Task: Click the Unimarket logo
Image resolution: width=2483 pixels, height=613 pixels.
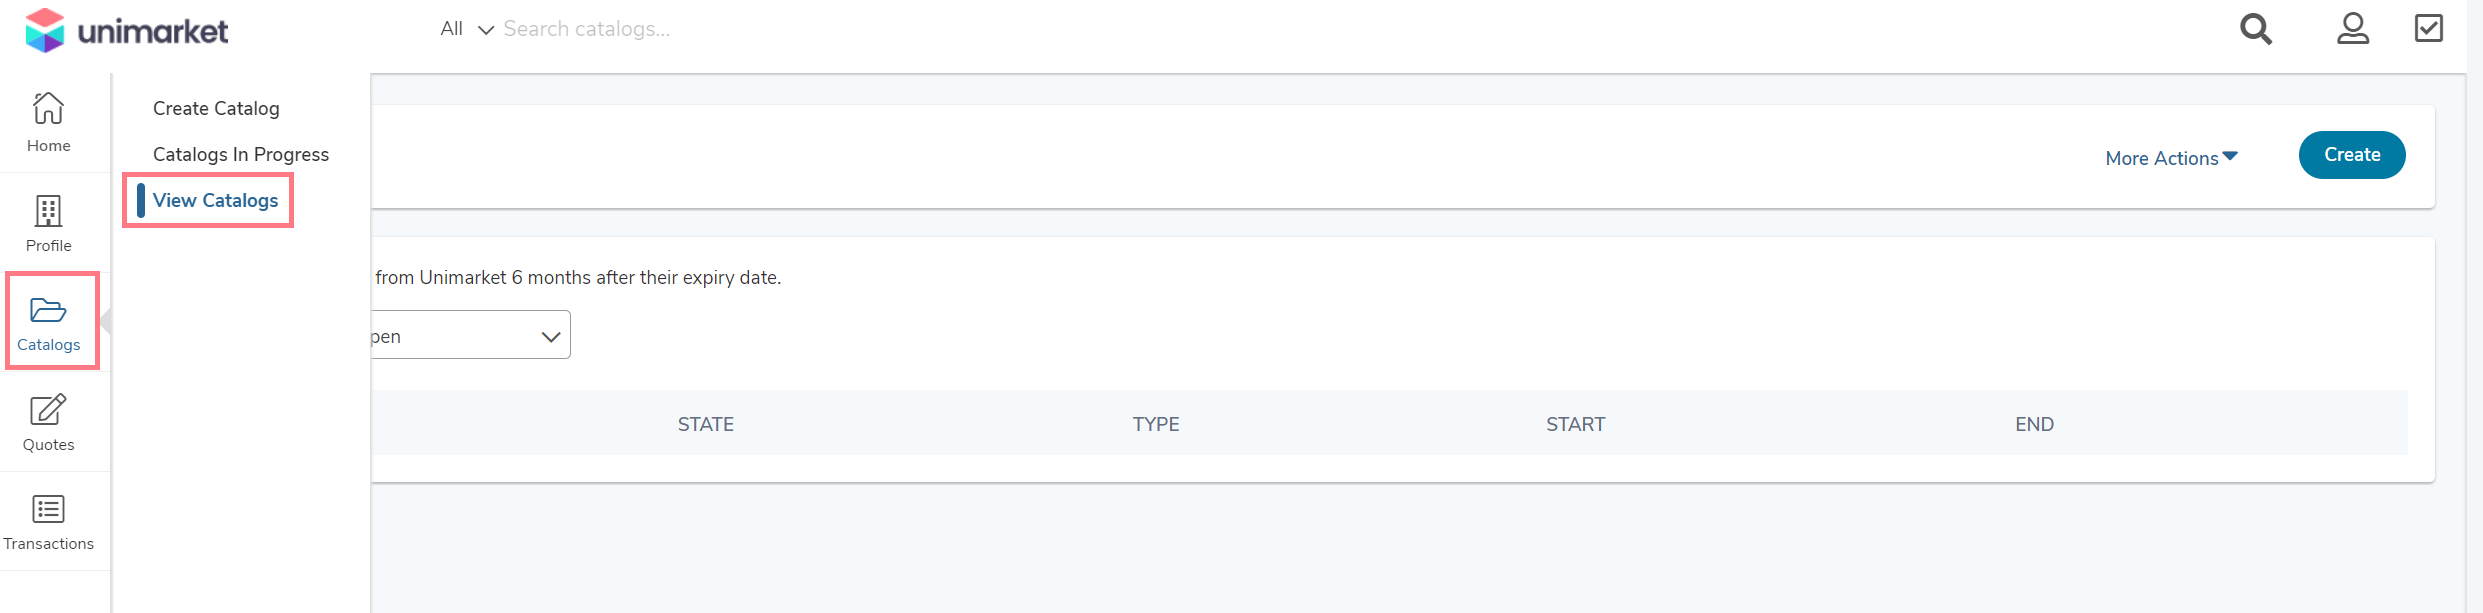Action: 127,31
